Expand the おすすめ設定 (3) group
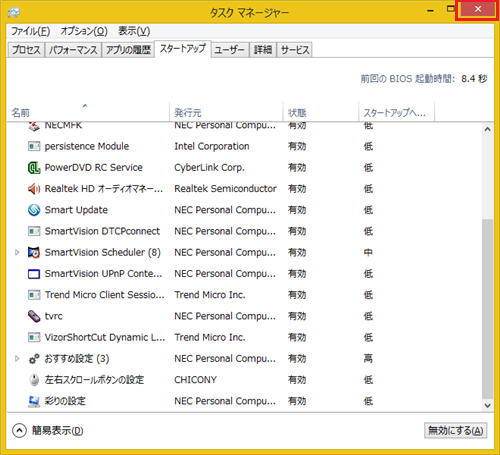The image size is (500, 455). (17, 359)
